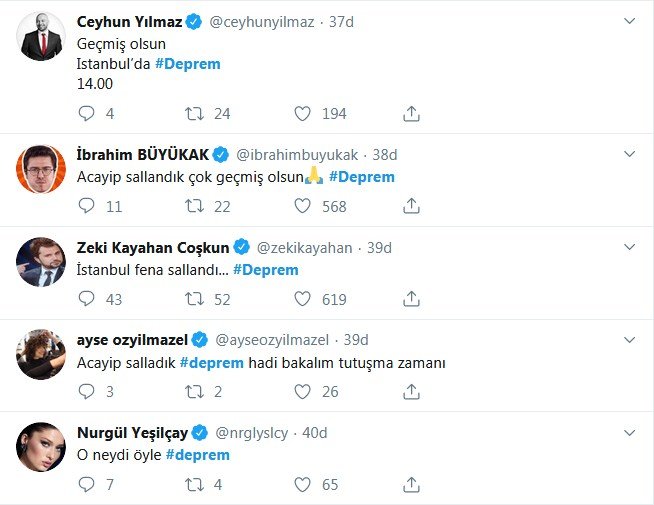Share Ceyhun Yılmaz's tweet

click(x=410, y=114)
